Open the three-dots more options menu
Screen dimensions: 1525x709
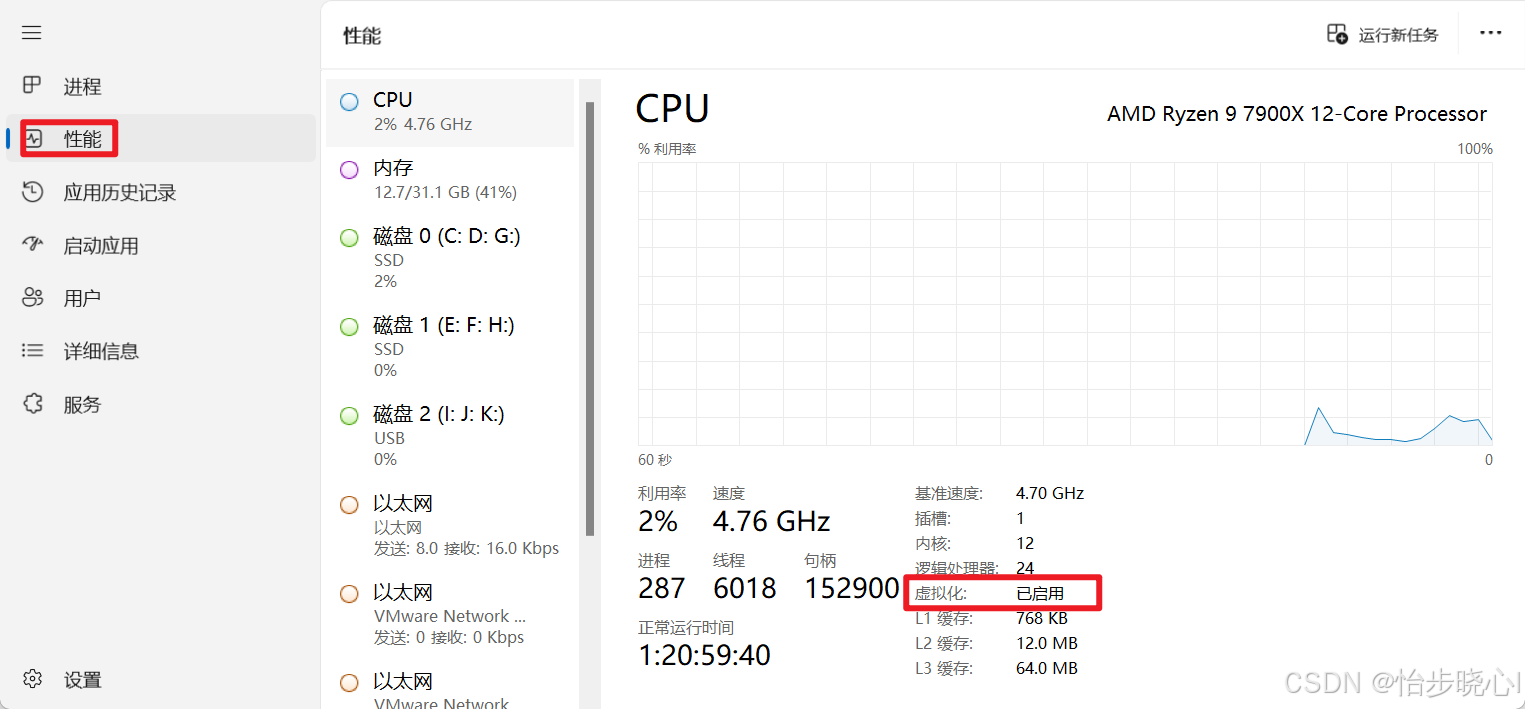pyautogui.click(x=1490, y=33)
